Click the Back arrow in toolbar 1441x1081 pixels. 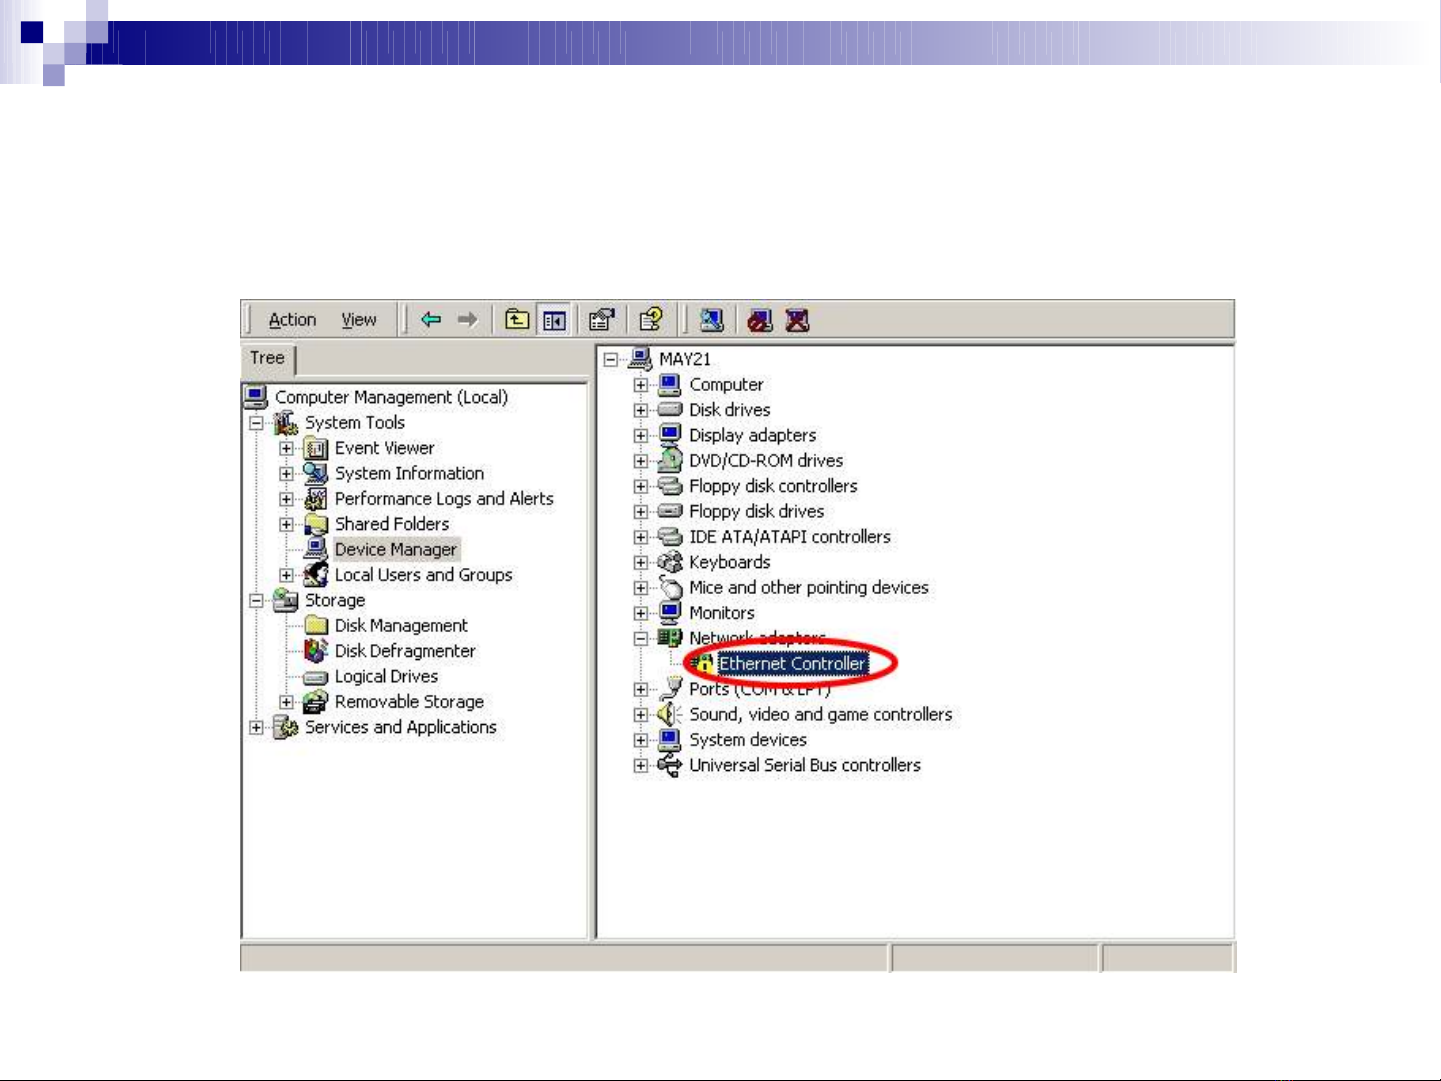coord(431,320)
